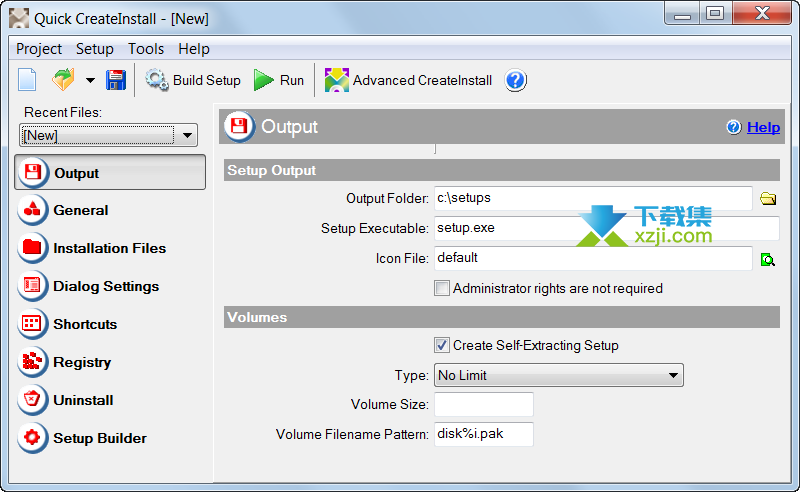
Task: Click the application icon in title bar
Action: coord(19,18)
